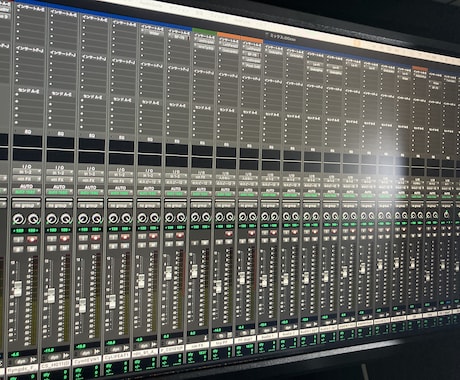460x380 pixels.
Task: Click right pan knob of third full strip
Action: [x=97, y=218]
